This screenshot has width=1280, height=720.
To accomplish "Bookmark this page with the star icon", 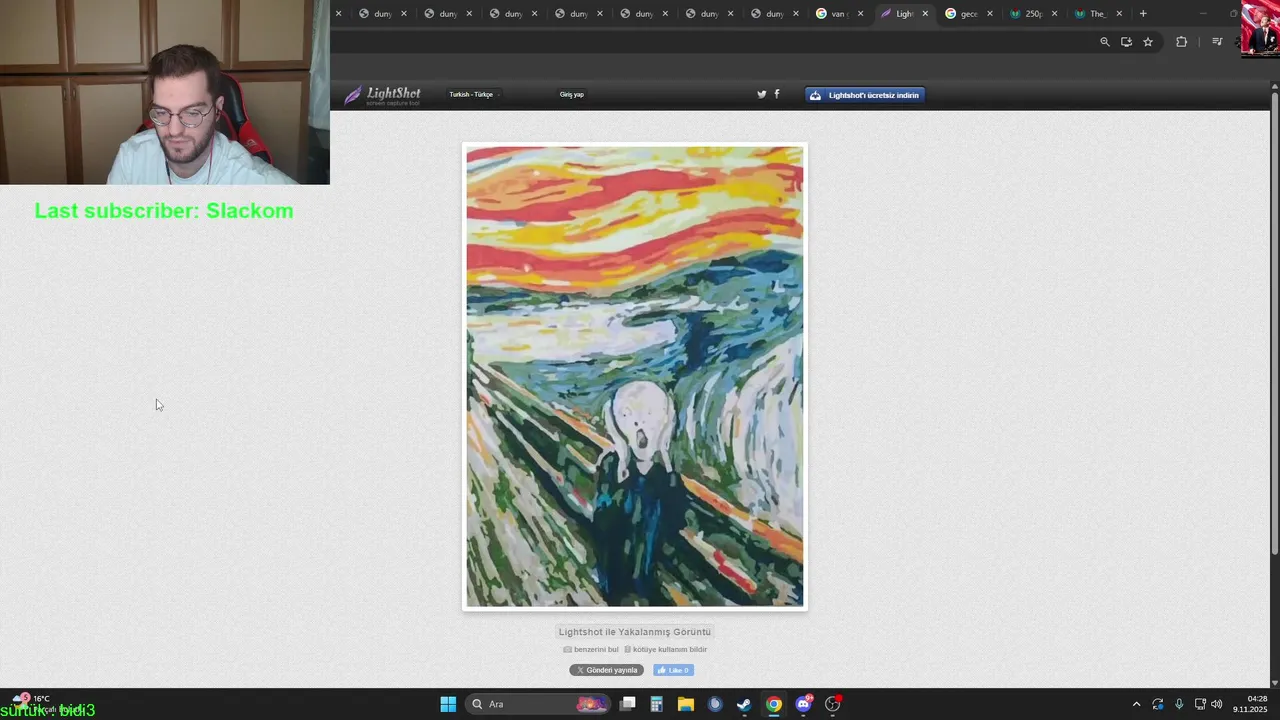I will [1148, 42].
